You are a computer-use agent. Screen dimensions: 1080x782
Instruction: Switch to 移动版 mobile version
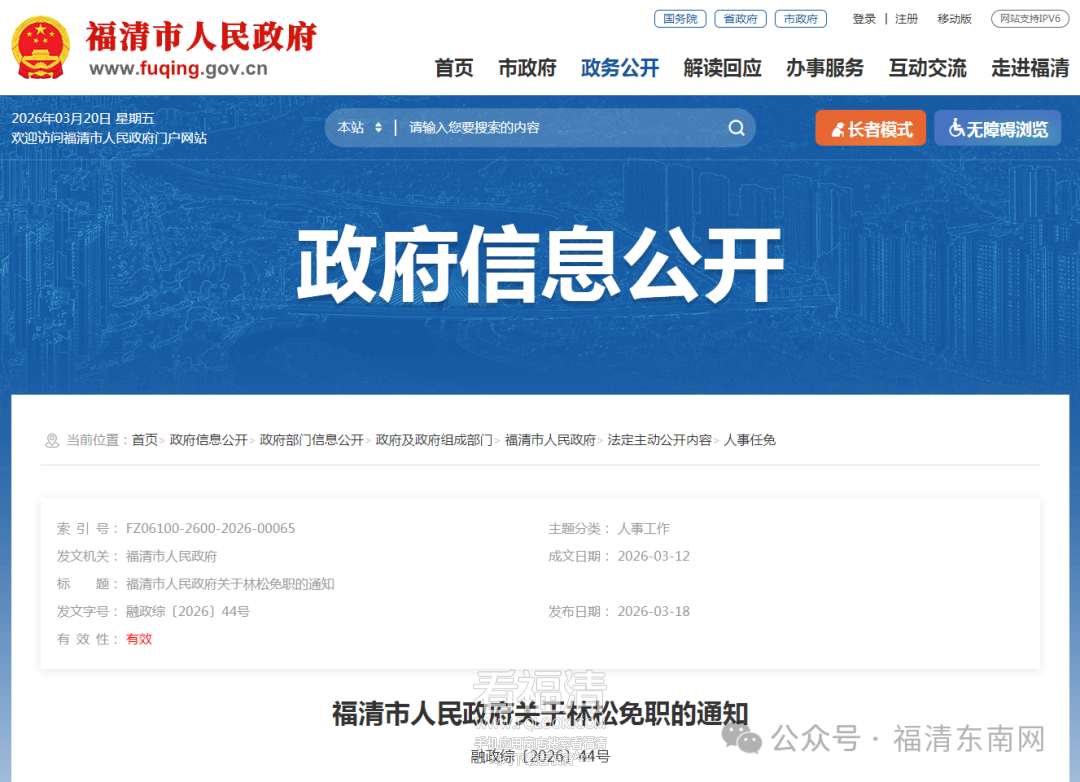(x=954, y=19)
